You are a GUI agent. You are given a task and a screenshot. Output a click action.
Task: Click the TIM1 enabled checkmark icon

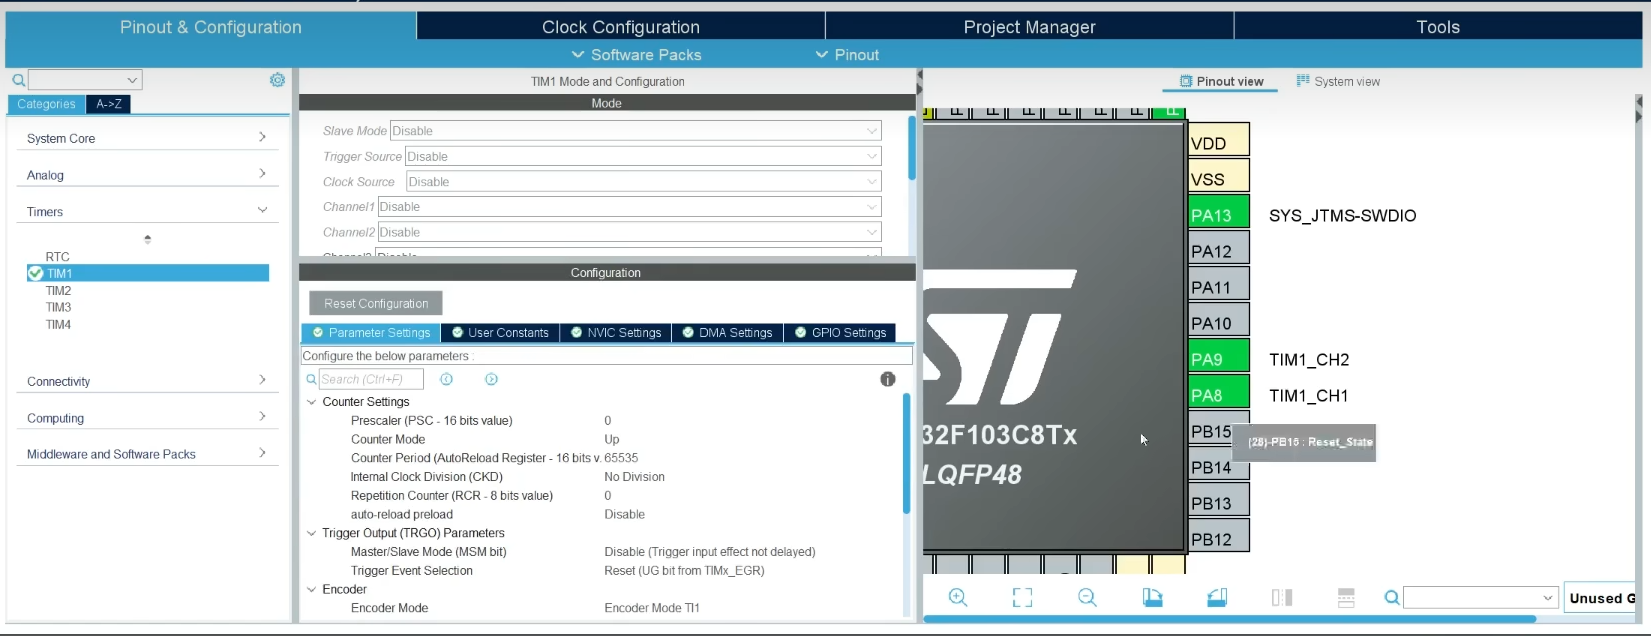(x=35, y=273)
